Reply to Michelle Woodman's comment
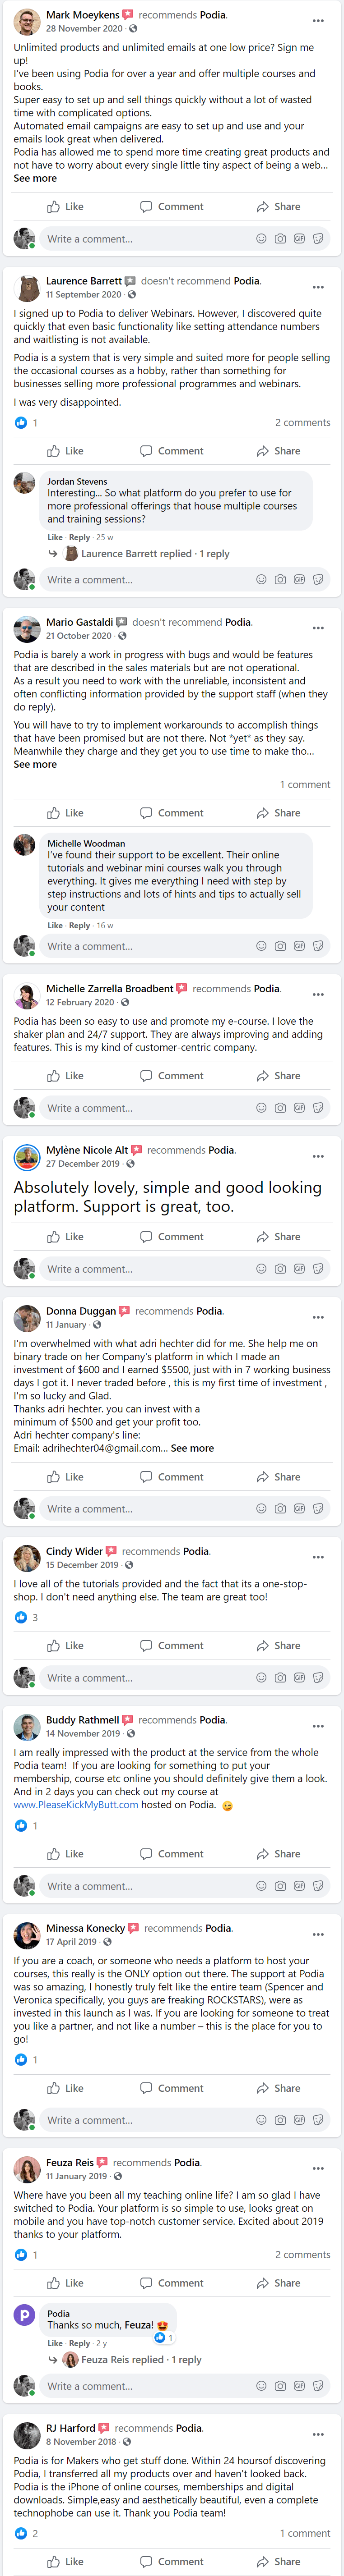 [80, 926]
